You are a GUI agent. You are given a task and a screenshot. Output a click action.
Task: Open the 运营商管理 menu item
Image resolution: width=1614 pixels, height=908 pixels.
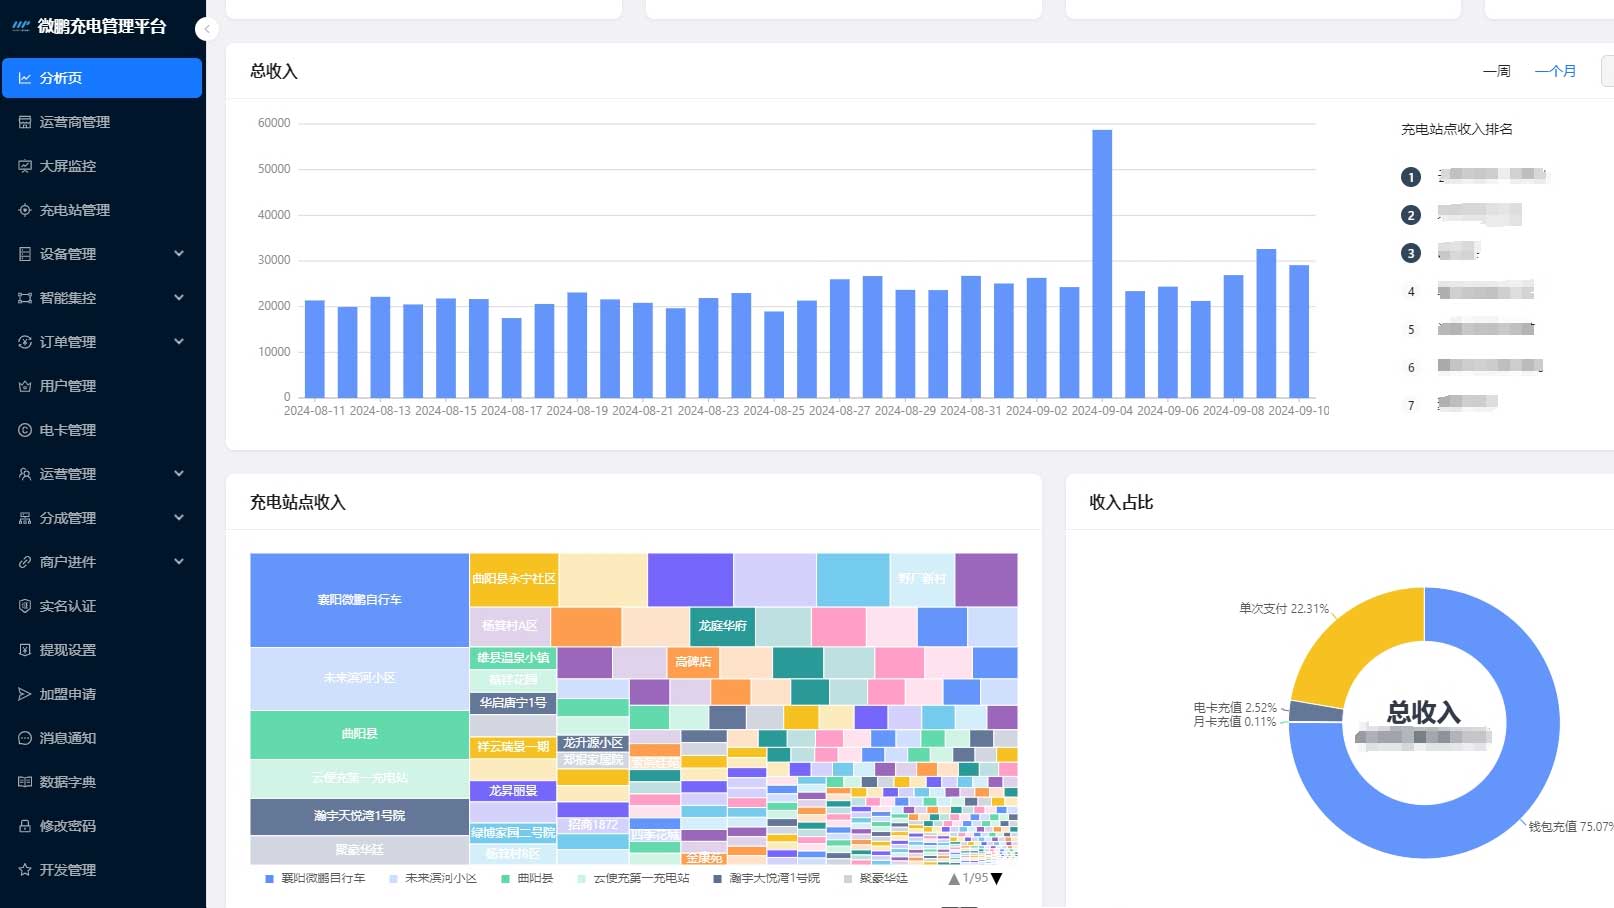[102, 122]
